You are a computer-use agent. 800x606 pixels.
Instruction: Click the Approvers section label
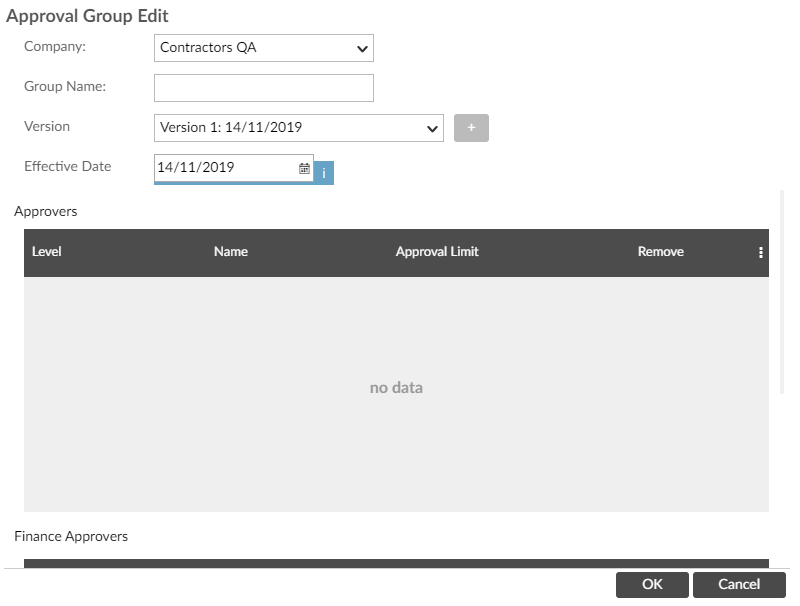(46, 212)
